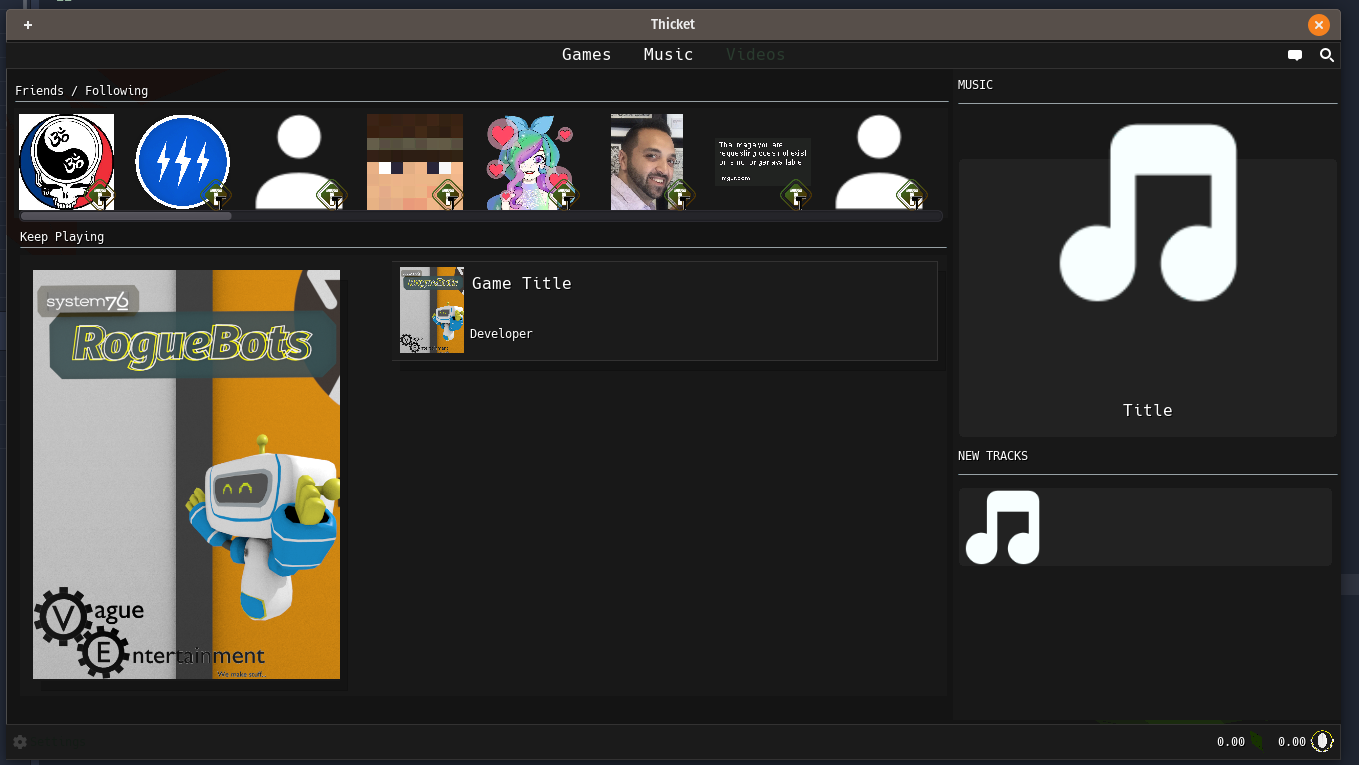1359x765 pixels.
Task: Switch to the Music tab
Action: pyautogui.click(x=668, y=55)
